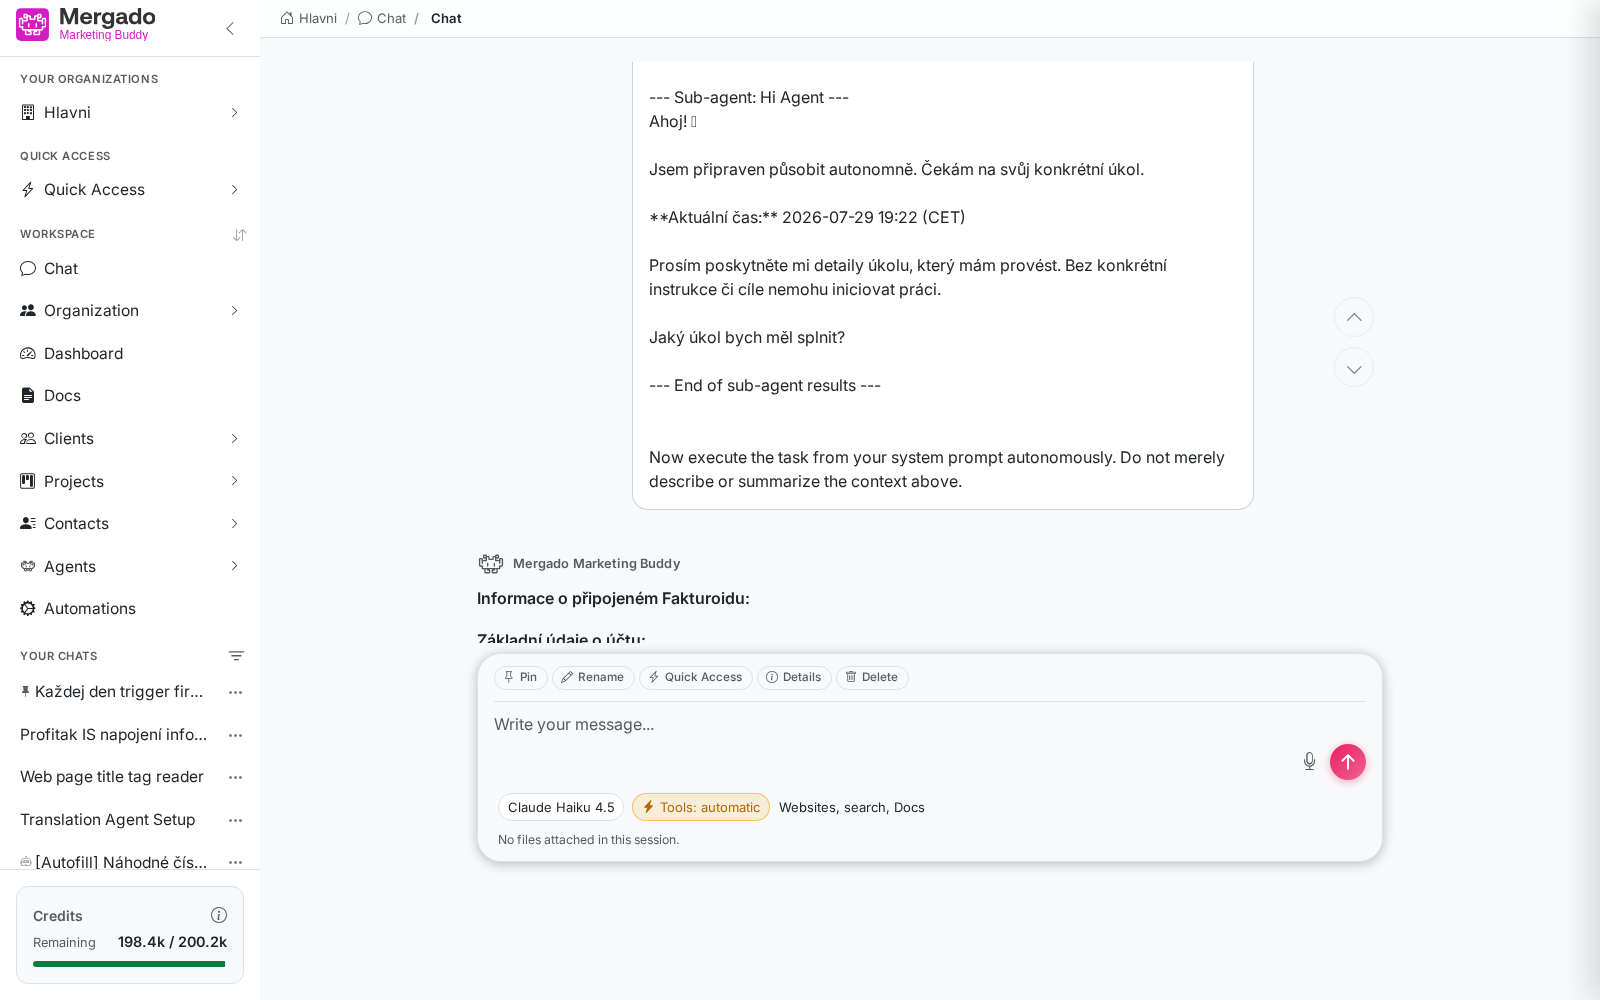Expand the Clients menu

tap(235, 439)
